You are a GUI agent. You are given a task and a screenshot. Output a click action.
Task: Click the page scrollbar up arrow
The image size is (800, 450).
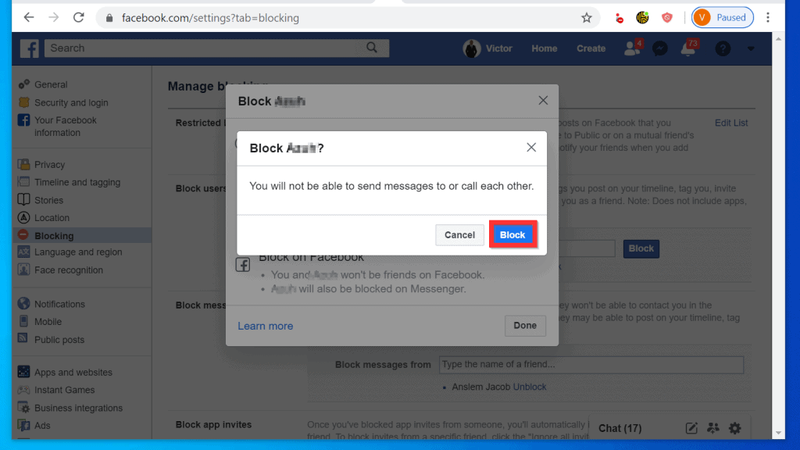778,38
